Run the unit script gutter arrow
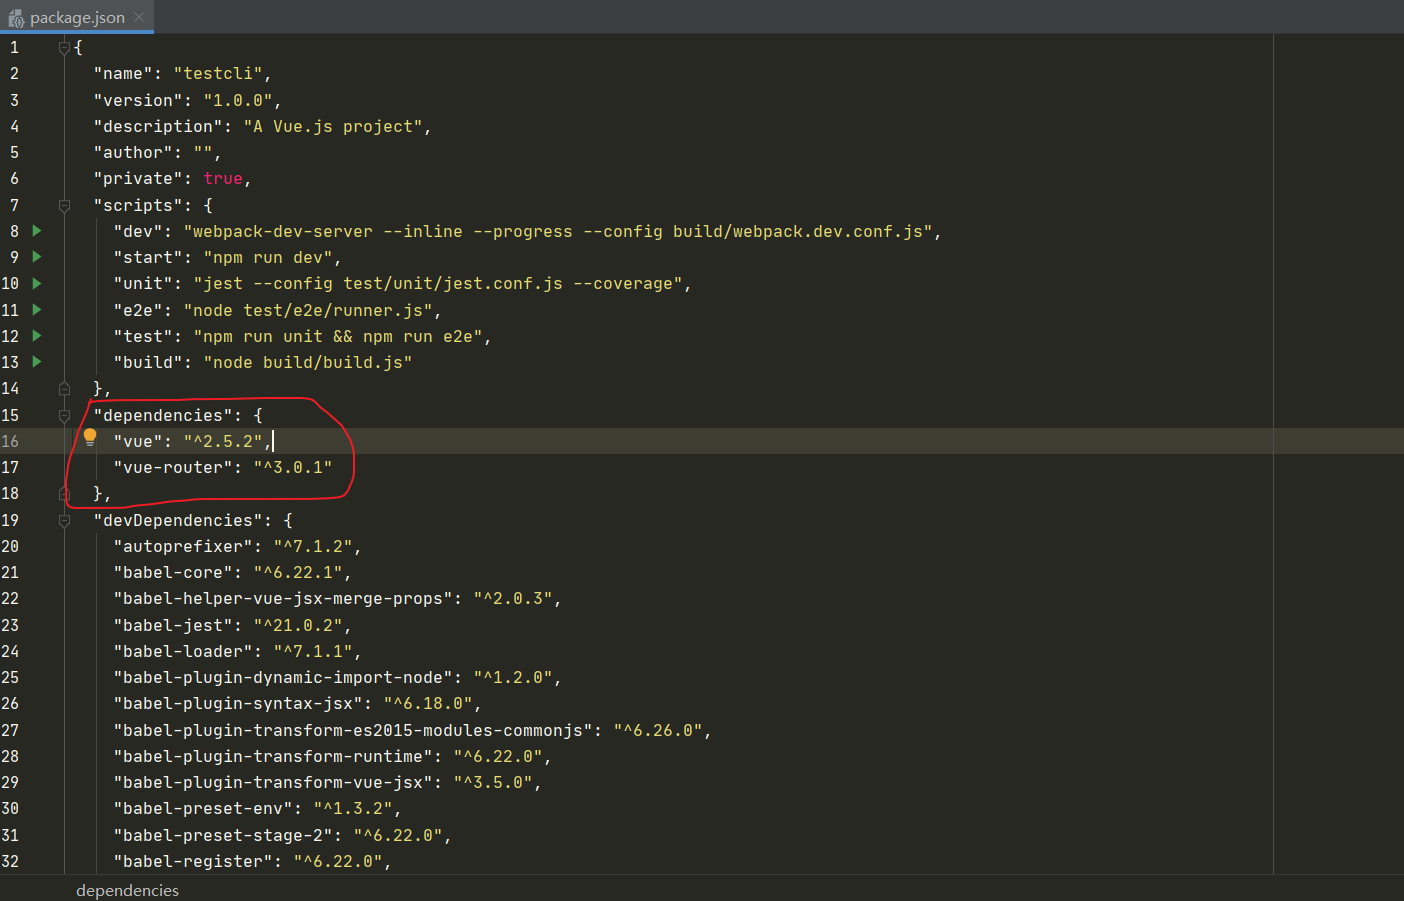This screenshot has width=1404, height=901. tap(37, 283)
